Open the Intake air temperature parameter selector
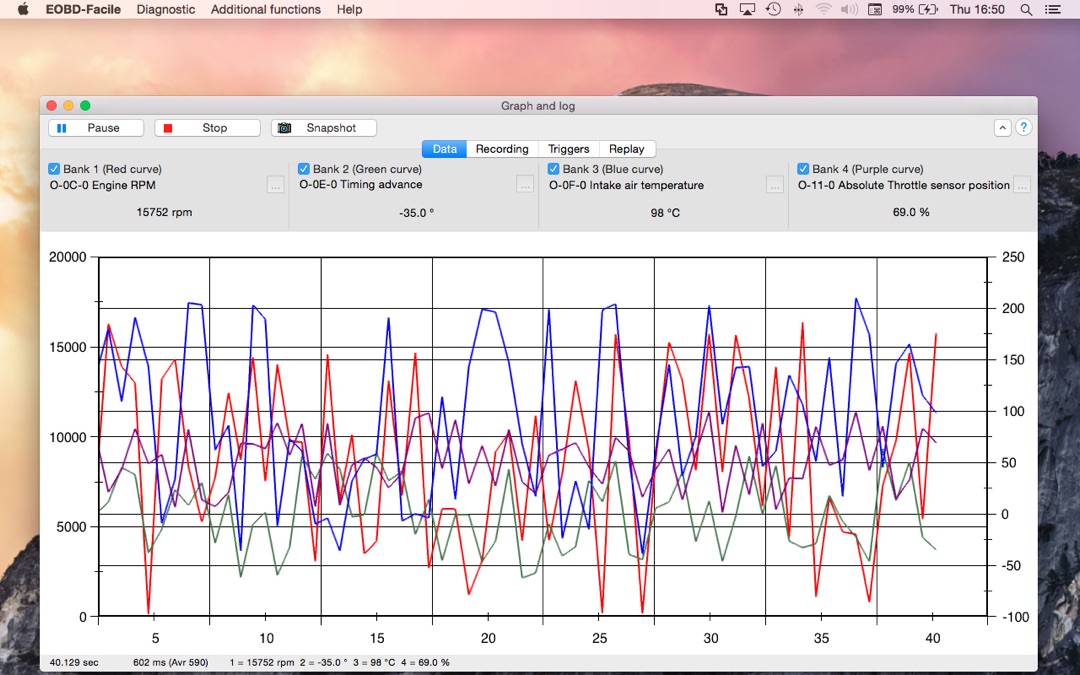Screen dimensions: 1080x675 click(x=774, y=185)
